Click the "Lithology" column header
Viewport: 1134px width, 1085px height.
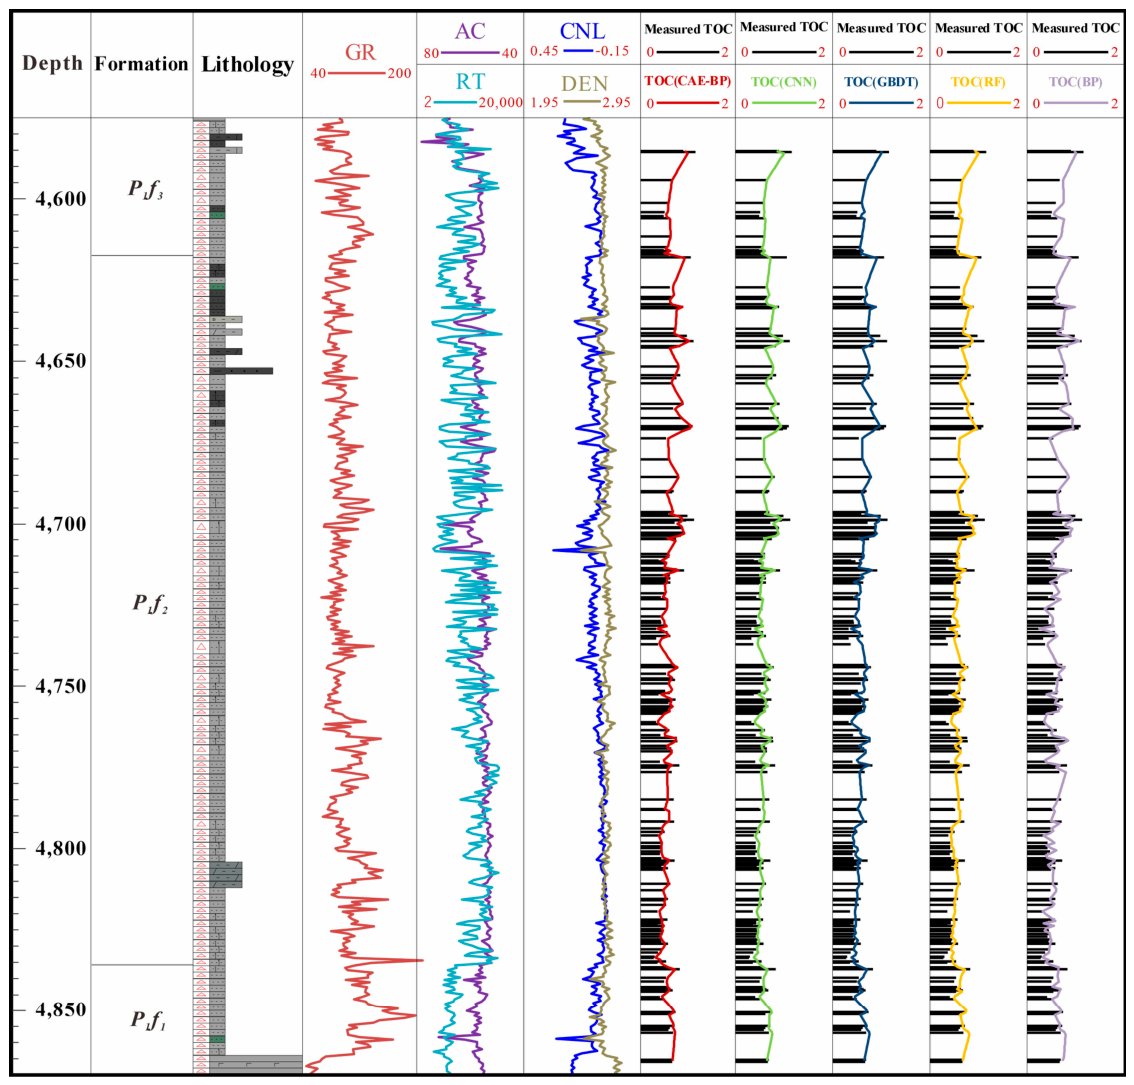(247, 64)
